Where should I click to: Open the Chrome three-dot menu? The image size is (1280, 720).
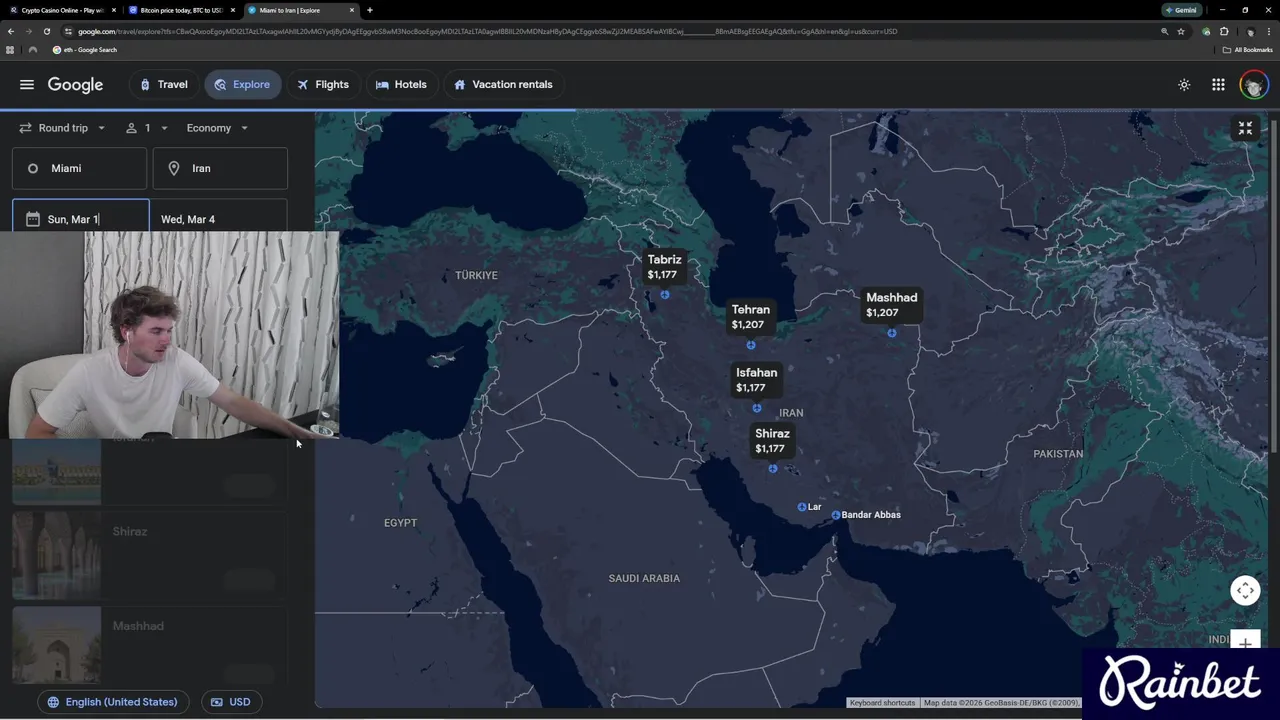(x=1269, y=31)
